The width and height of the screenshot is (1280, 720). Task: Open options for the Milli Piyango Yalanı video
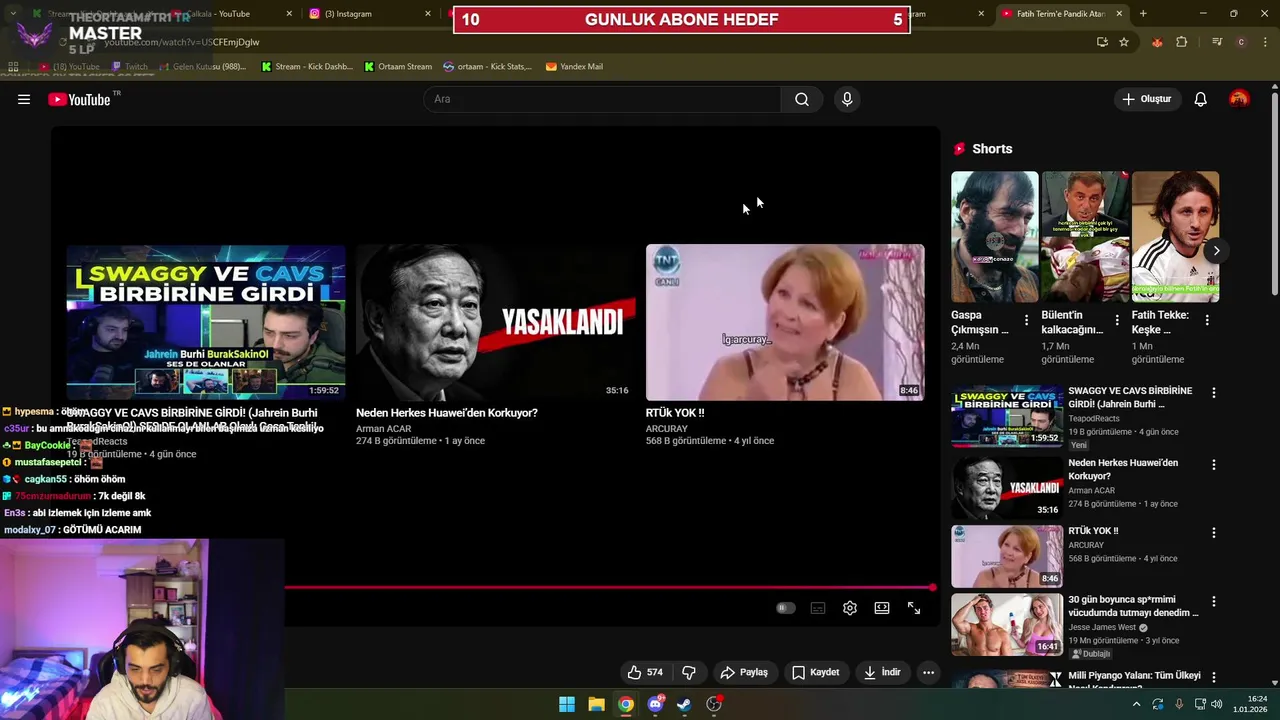pyautogui.click(x=1214, y=678)
